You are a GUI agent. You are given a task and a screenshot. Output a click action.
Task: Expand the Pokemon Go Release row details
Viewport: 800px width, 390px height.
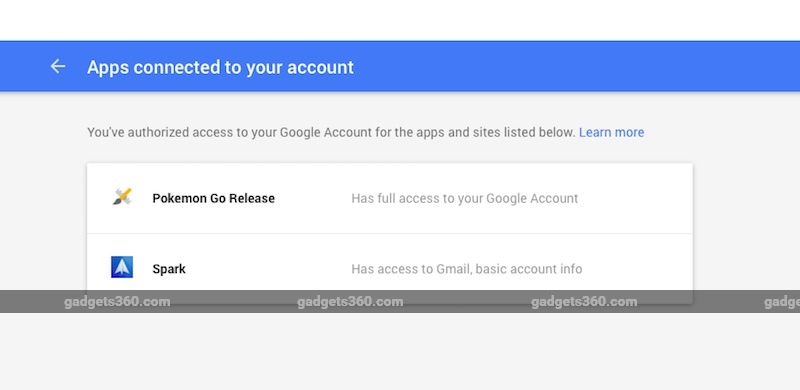click(x=390, y=198)
